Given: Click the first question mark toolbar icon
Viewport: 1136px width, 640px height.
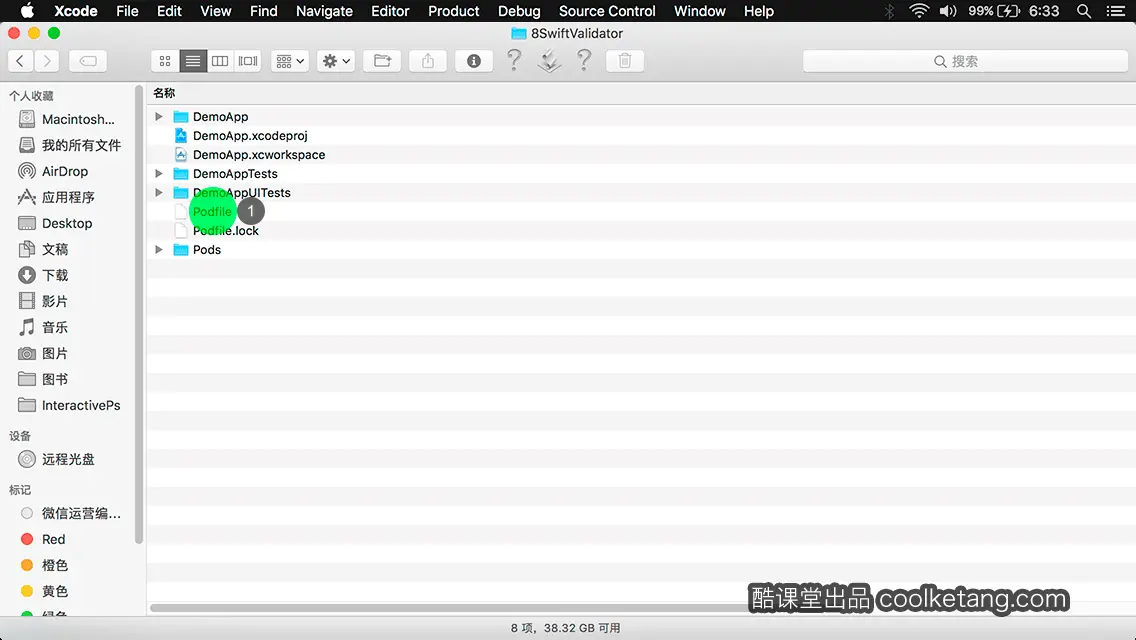Looking at the screenshot, I should click(x=514, y=60).
